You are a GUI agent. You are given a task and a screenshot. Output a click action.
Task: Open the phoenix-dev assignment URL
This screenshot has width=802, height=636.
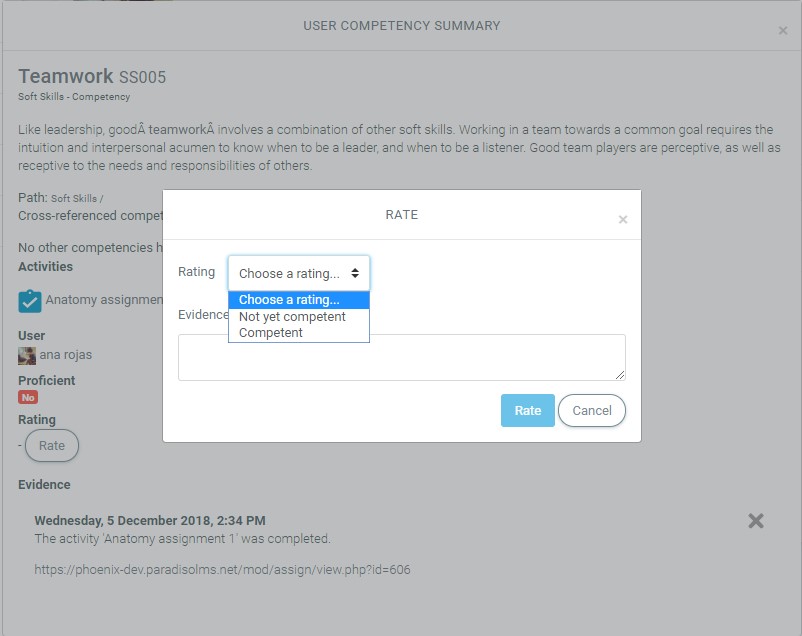pyautogui.click(x=222, y=570)
